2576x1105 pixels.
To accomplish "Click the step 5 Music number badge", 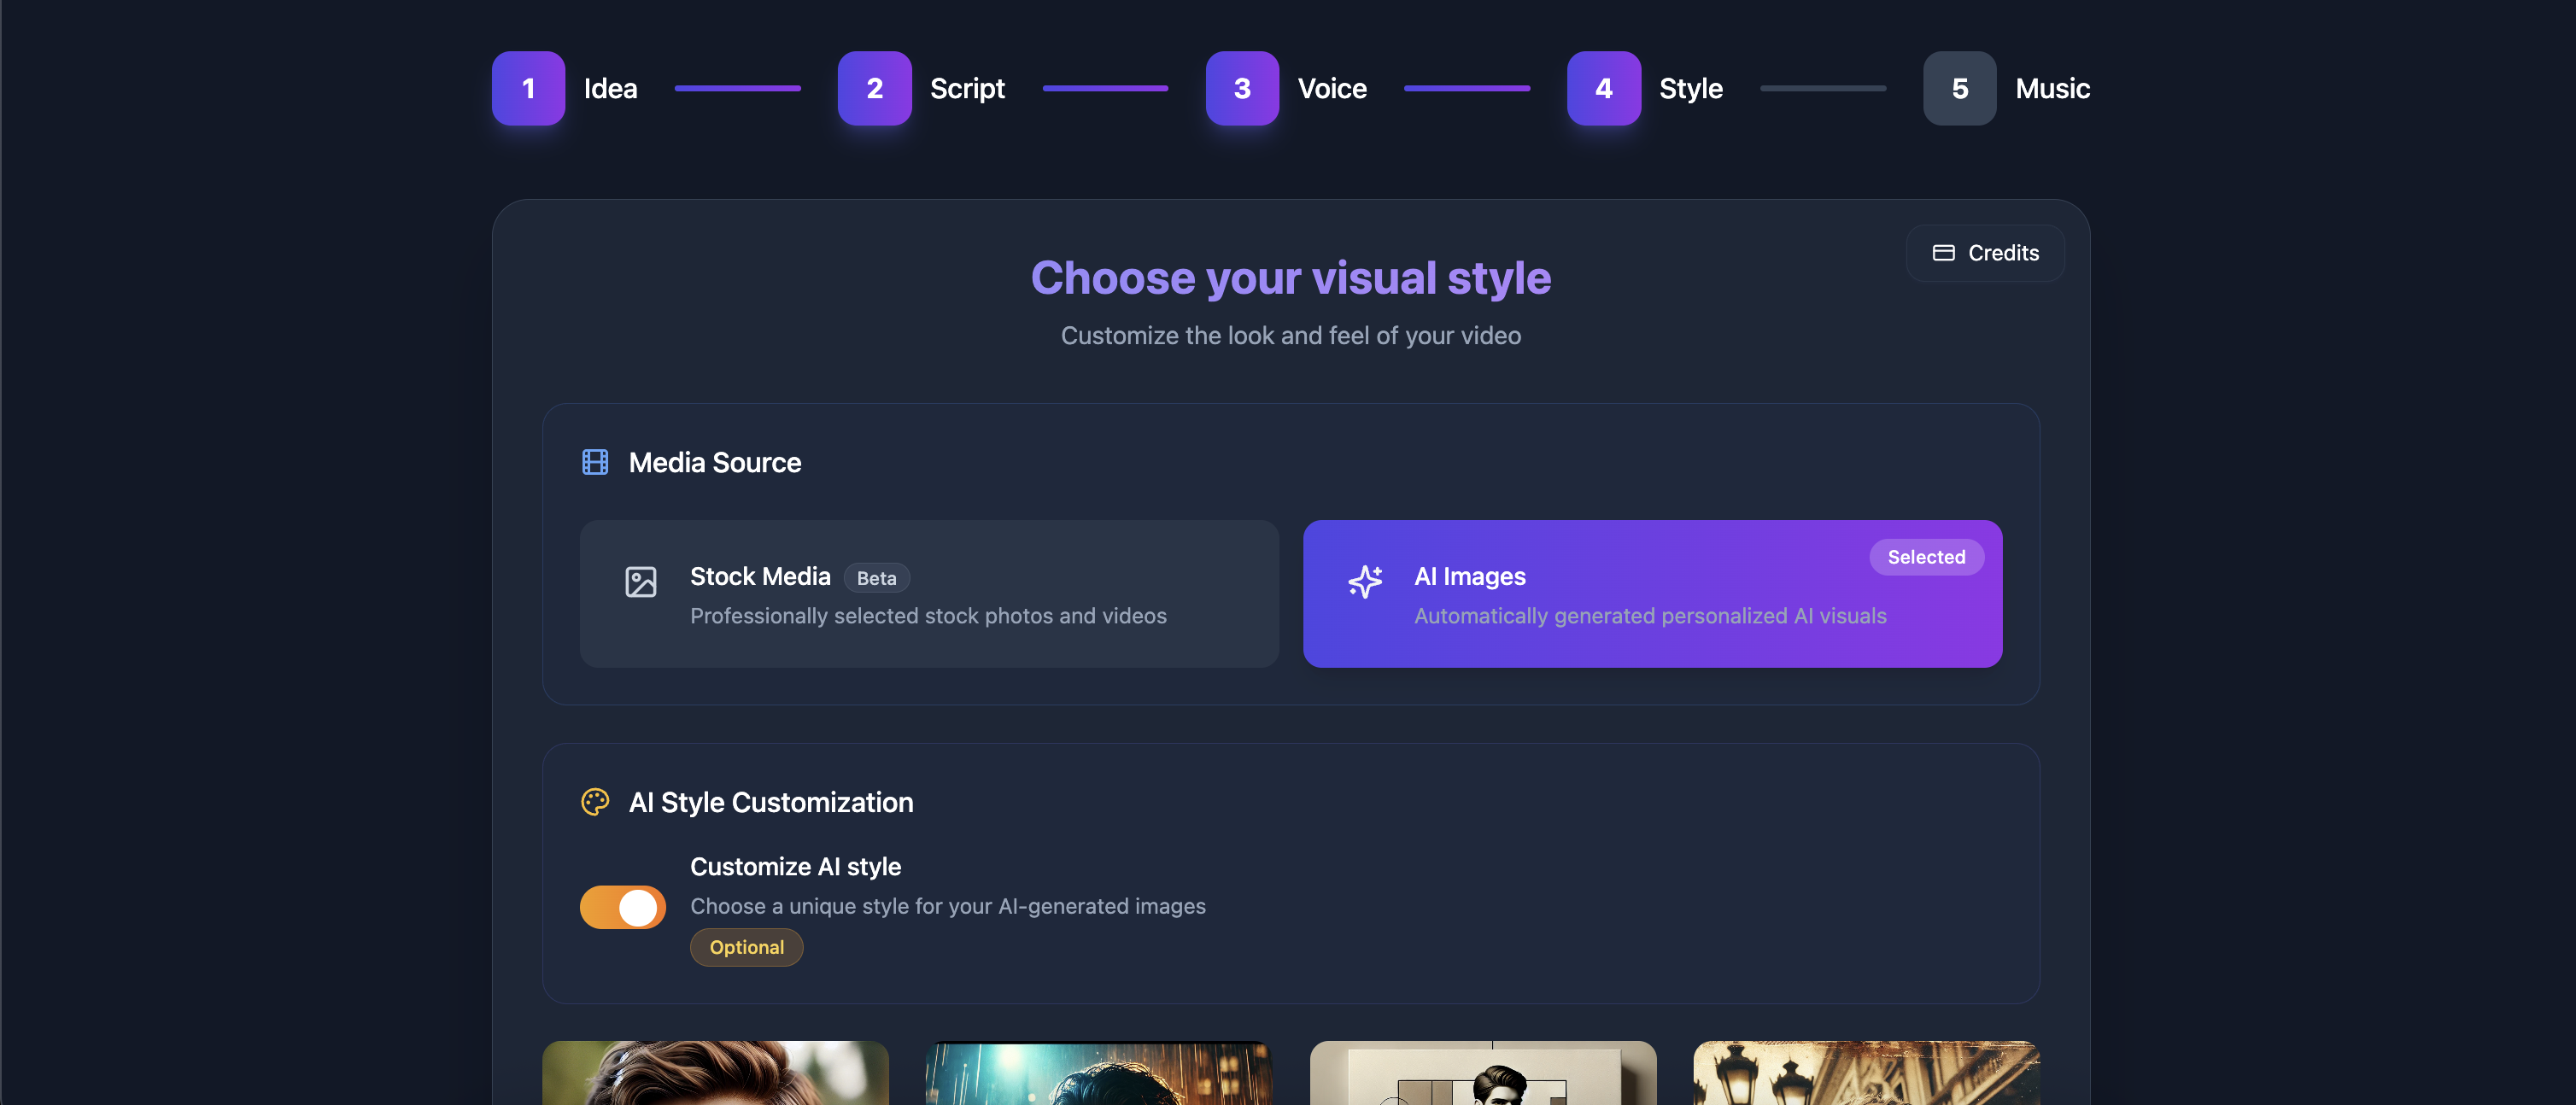I will [1959, 88].
